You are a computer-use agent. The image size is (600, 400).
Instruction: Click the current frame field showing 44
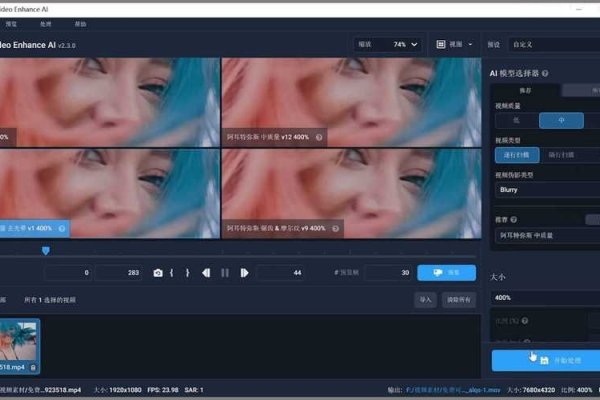pyautogui.click(x=281, y=273)
